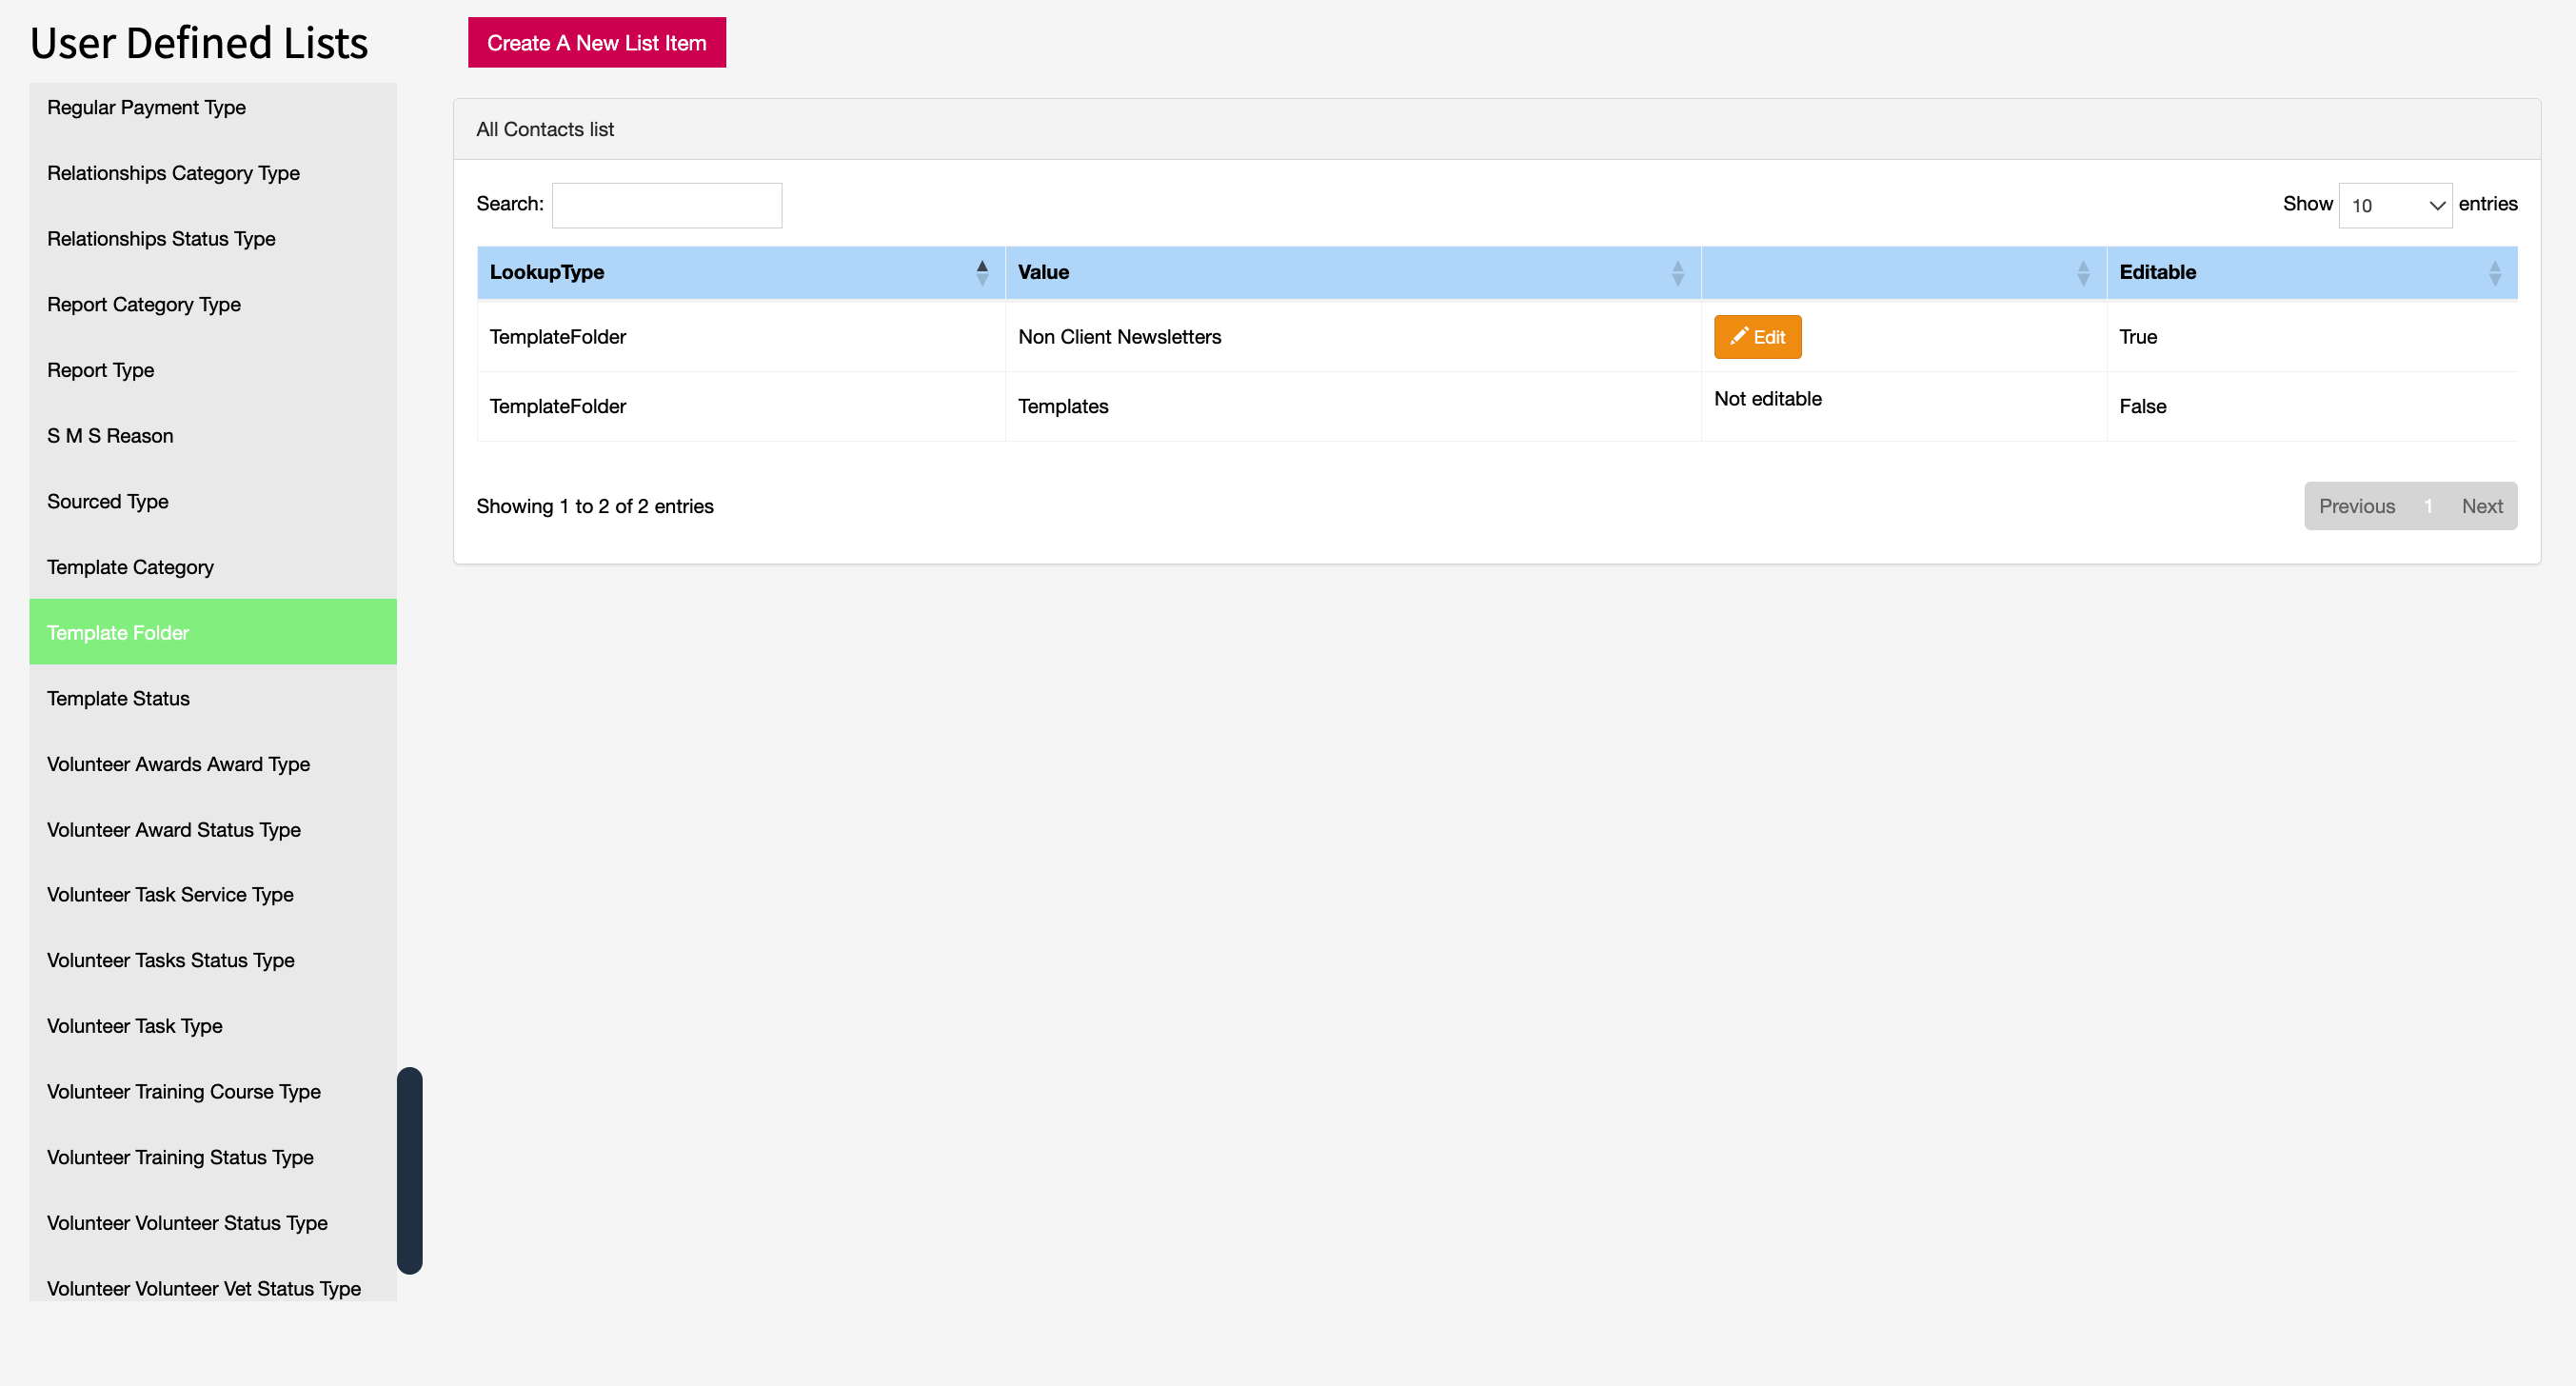Click the Non Client Newsletters value cell
Viewport: 2576px width, 1386px height.
[1352, 337]
